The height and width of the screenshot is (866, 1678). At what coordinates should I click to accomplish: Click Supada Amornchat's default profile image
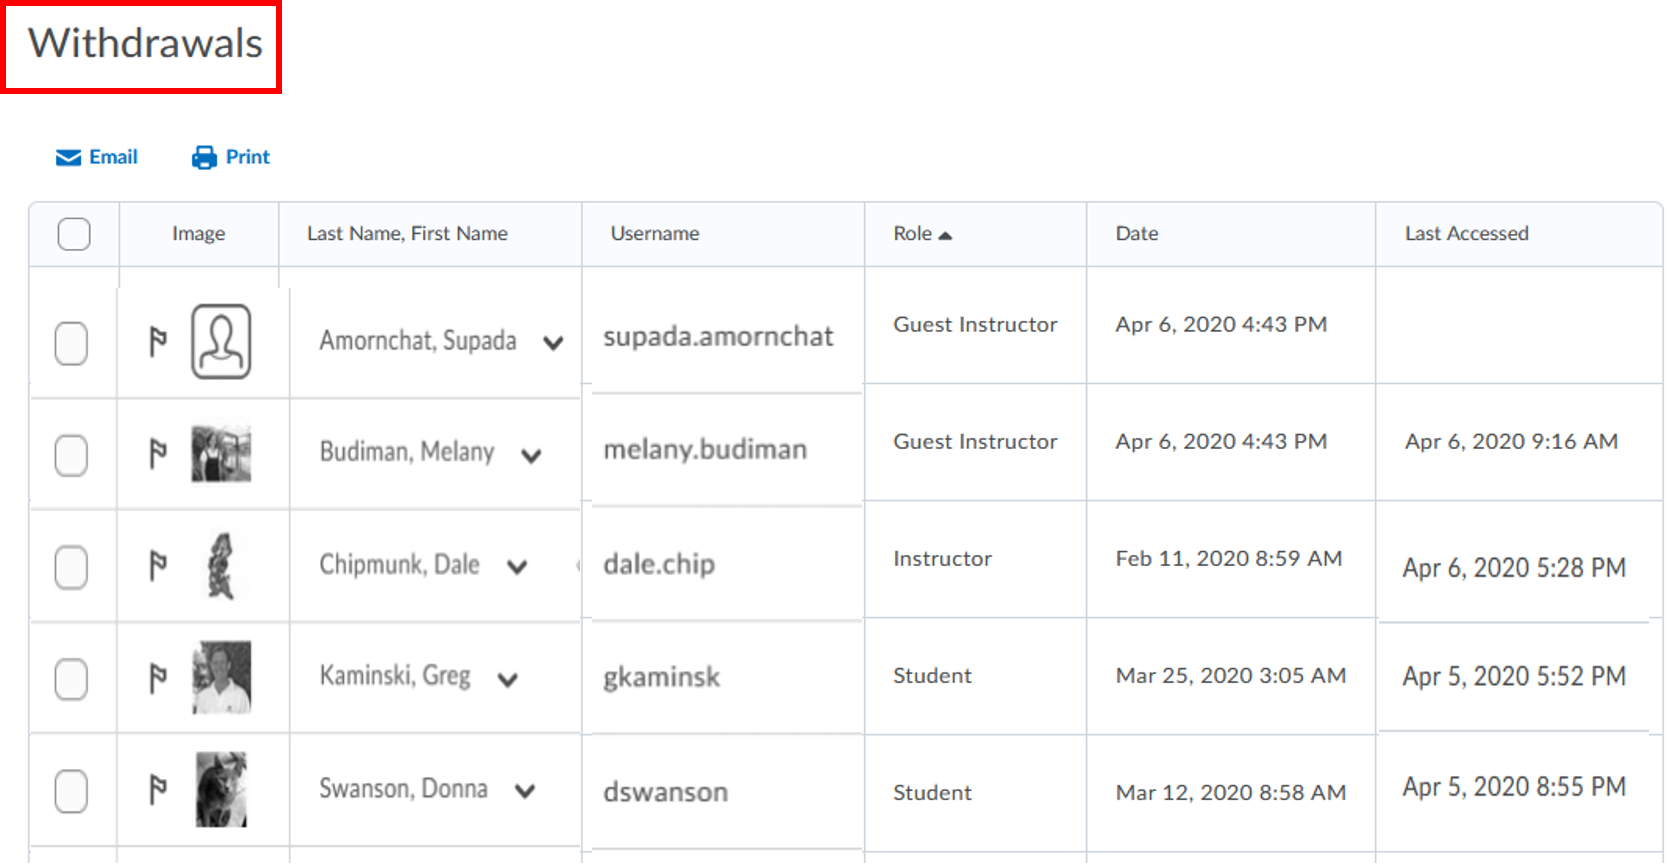221,342
